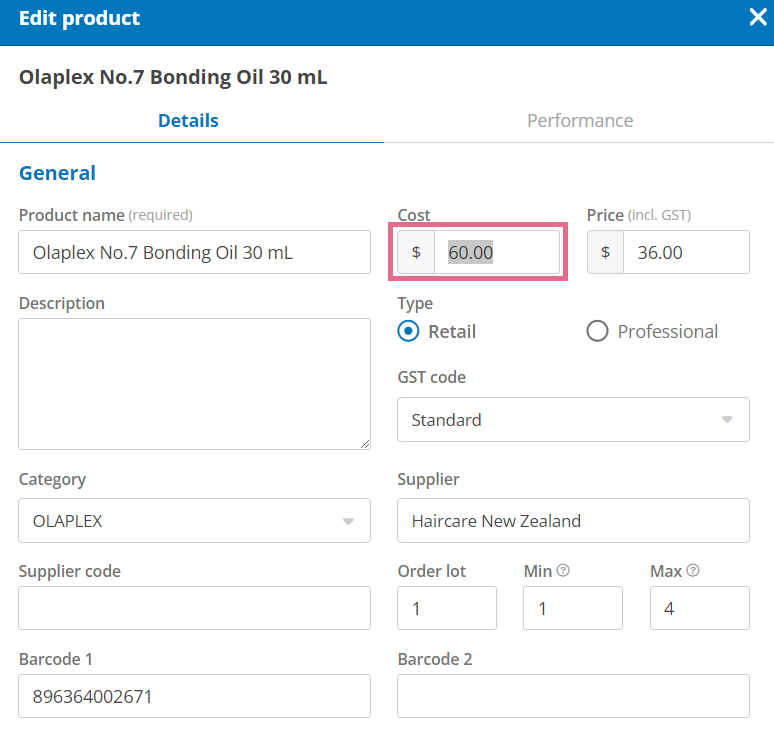Click the Min quantity field

point(573,608)
